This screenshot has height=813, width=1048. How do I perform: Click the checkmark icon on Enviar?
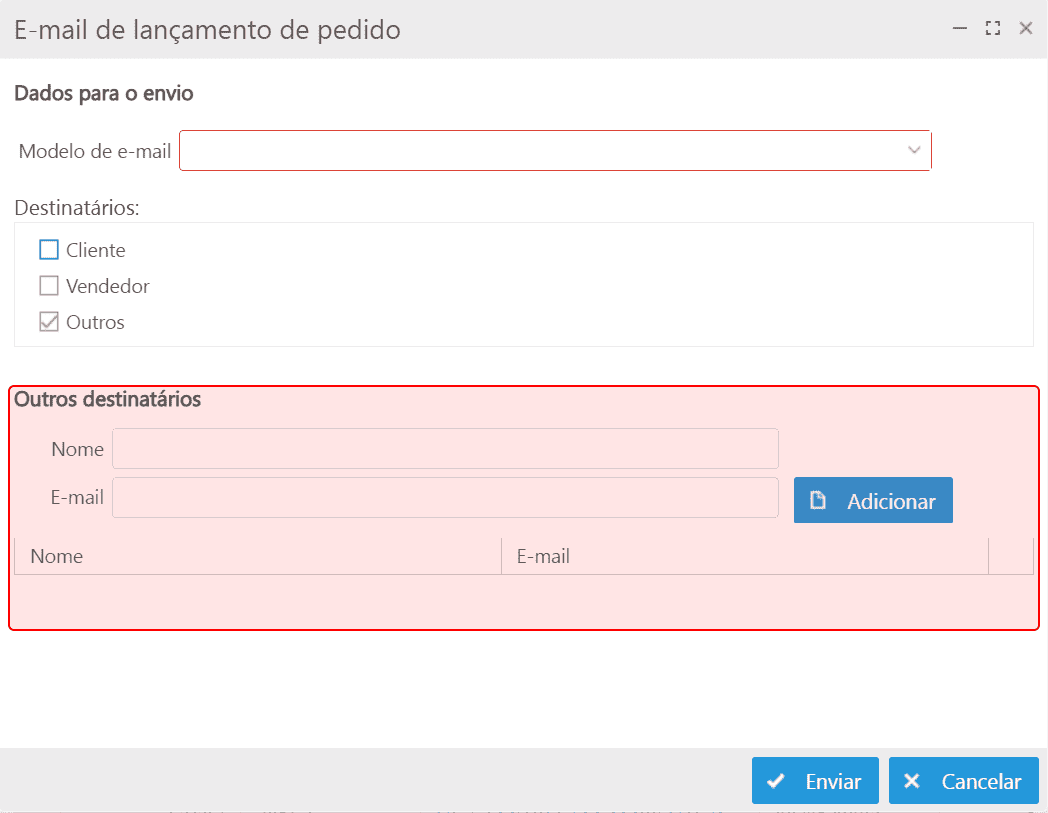(775, 781)
